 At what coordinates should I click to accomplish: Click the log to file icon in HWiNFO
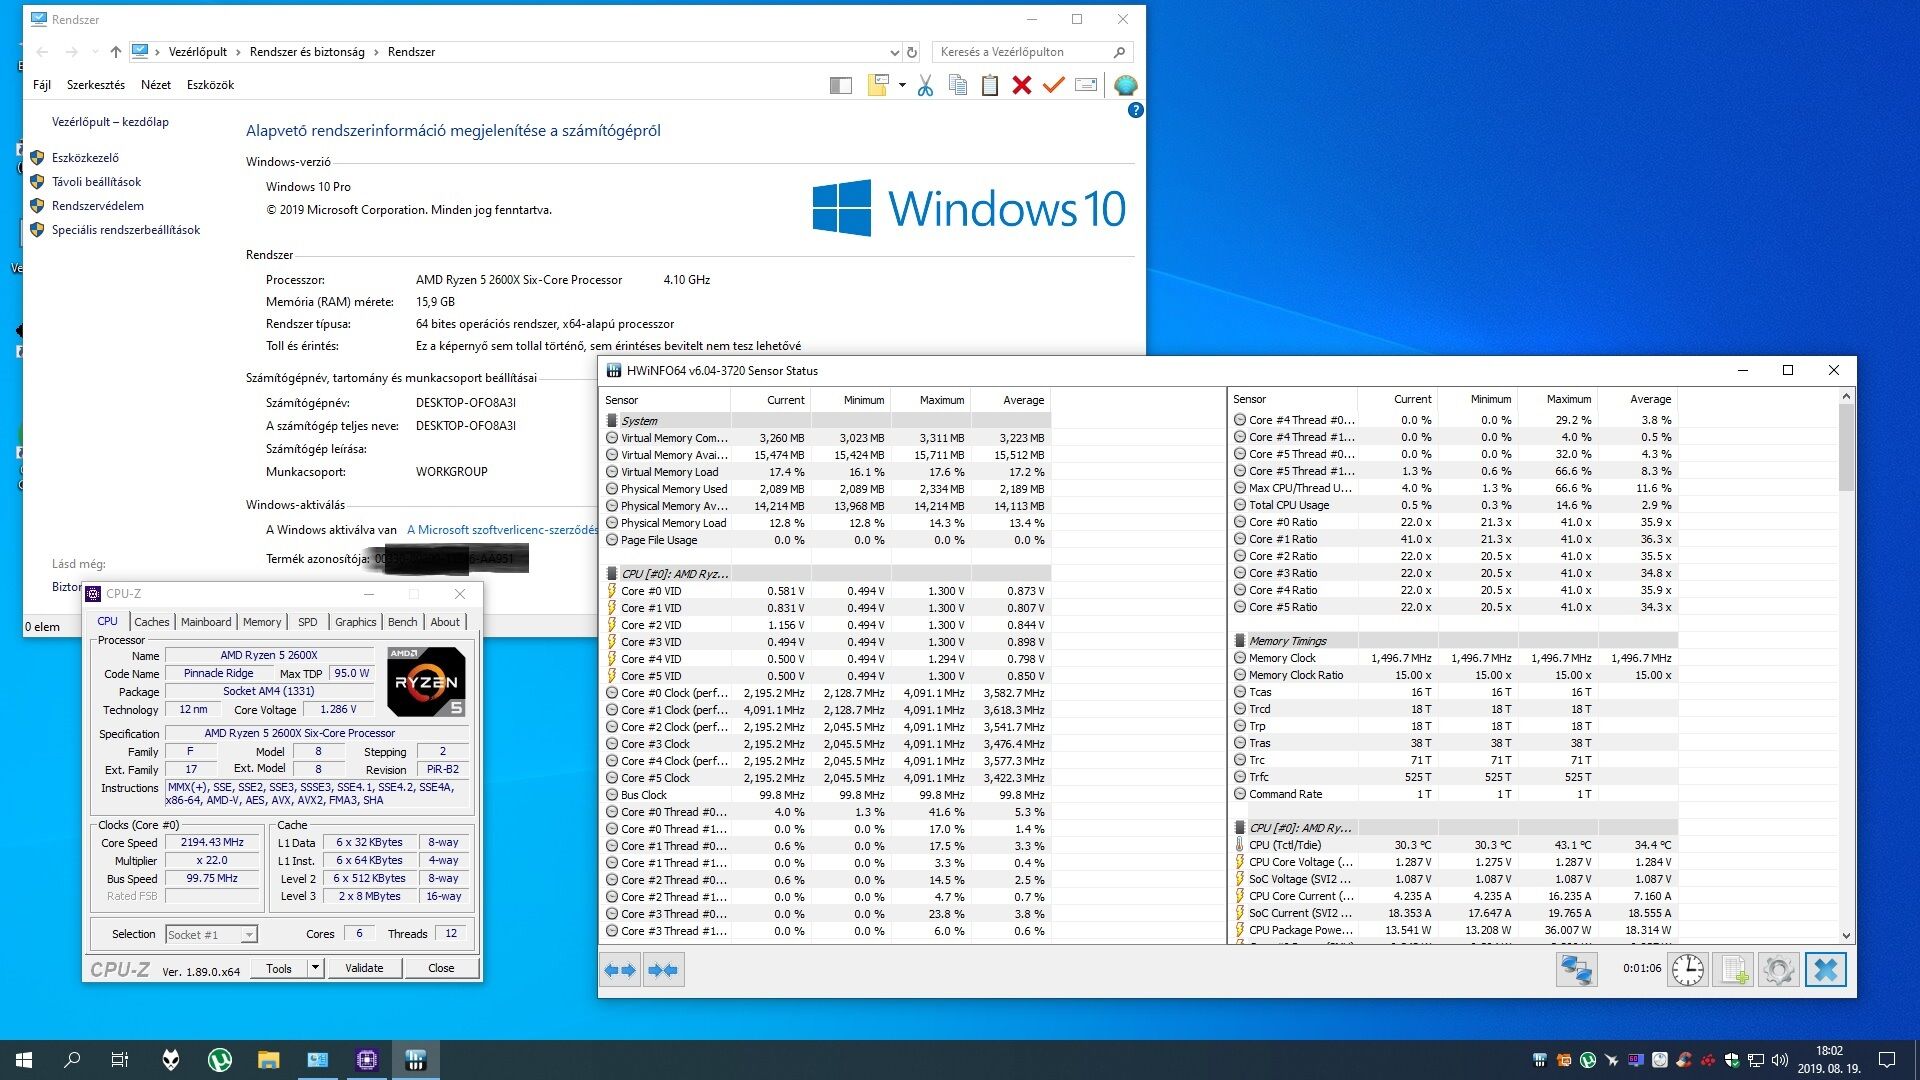[1733, 970]
